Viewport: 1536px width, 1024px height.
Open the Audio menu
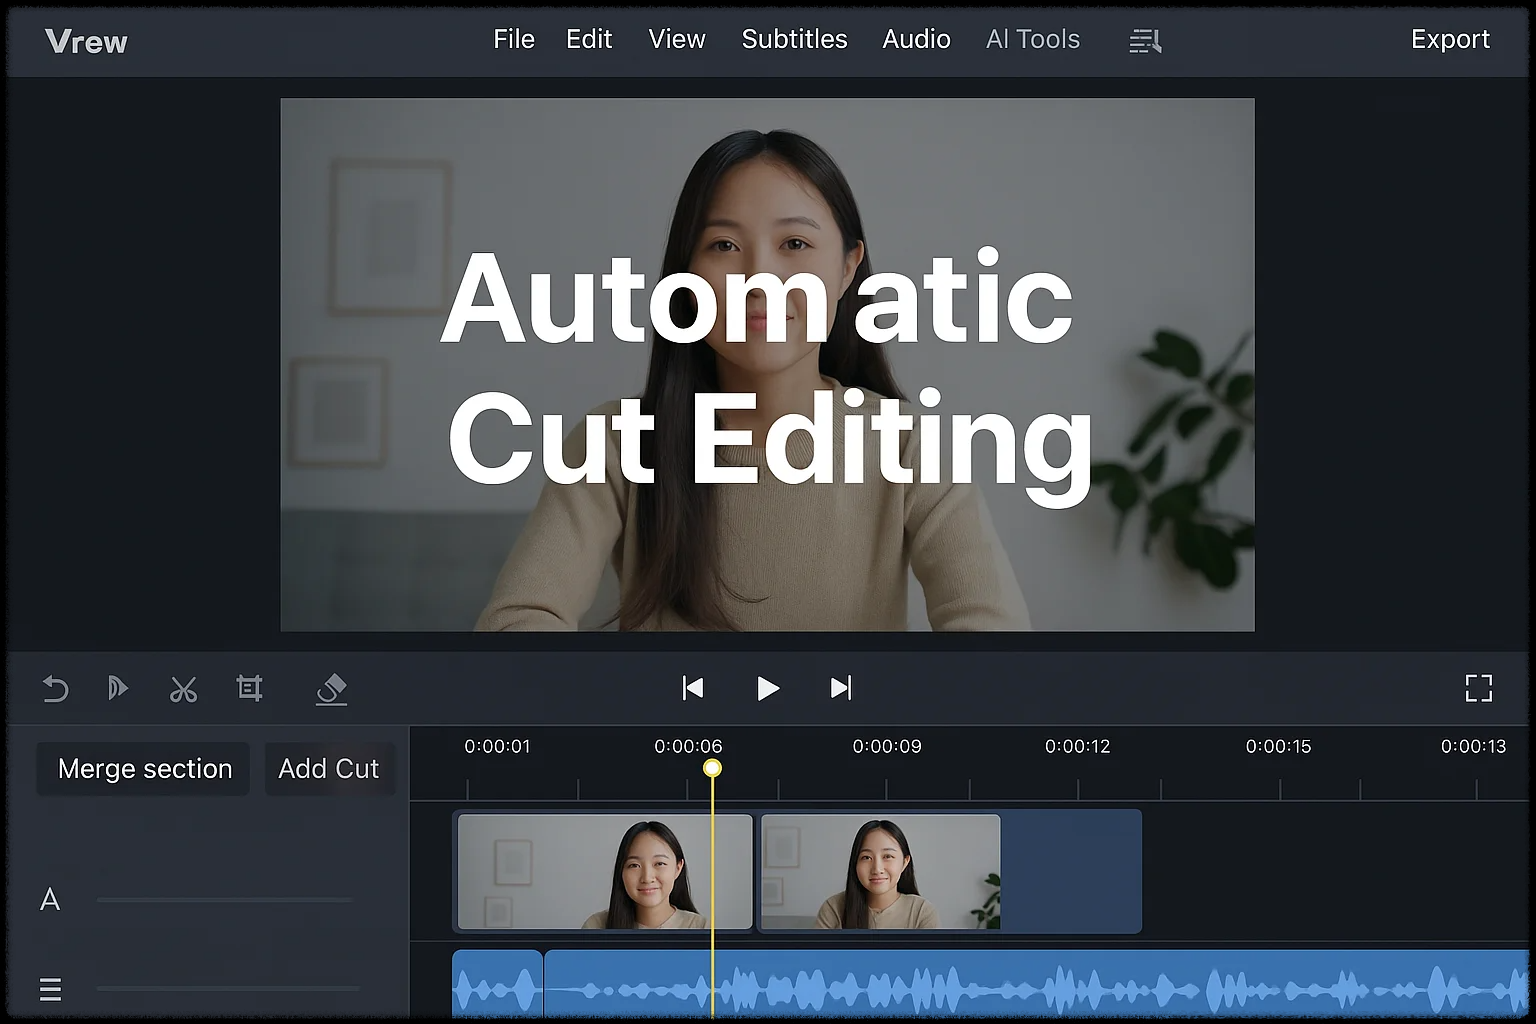[916, 39]
